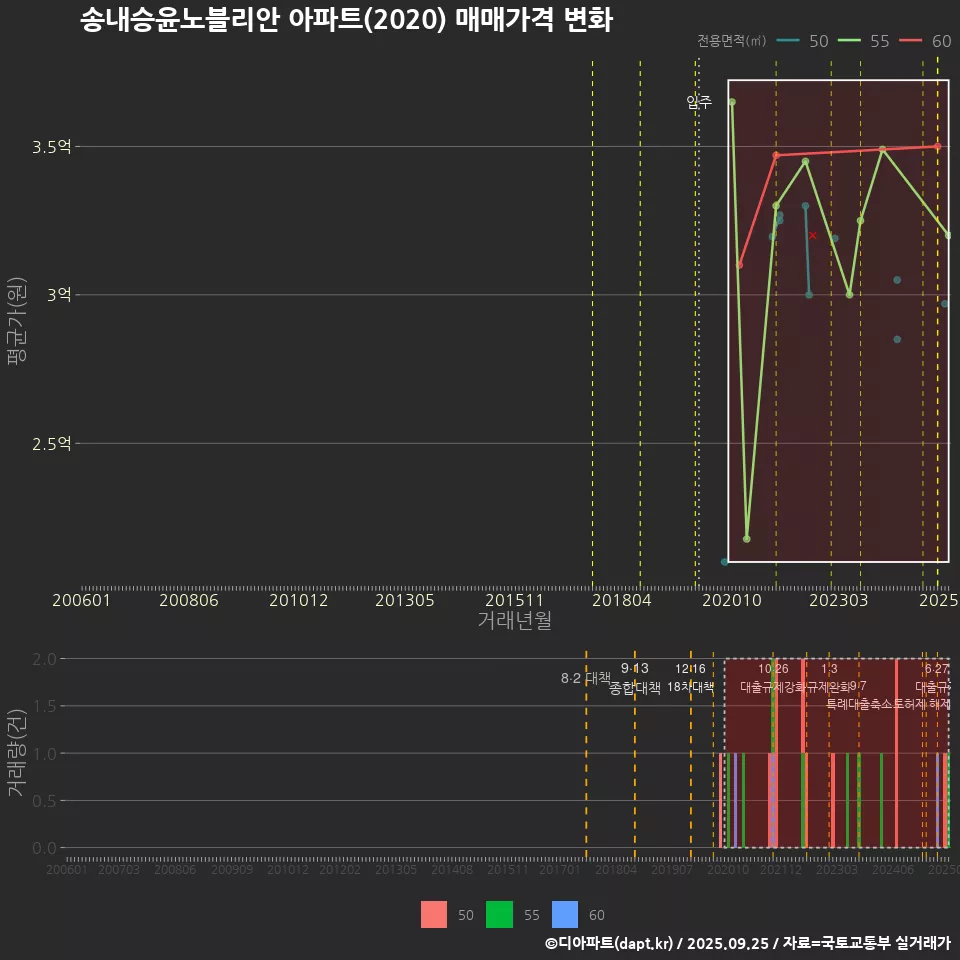
Task: Click the 201804 label on the price chart x-axis
Action: coord(623,600)
